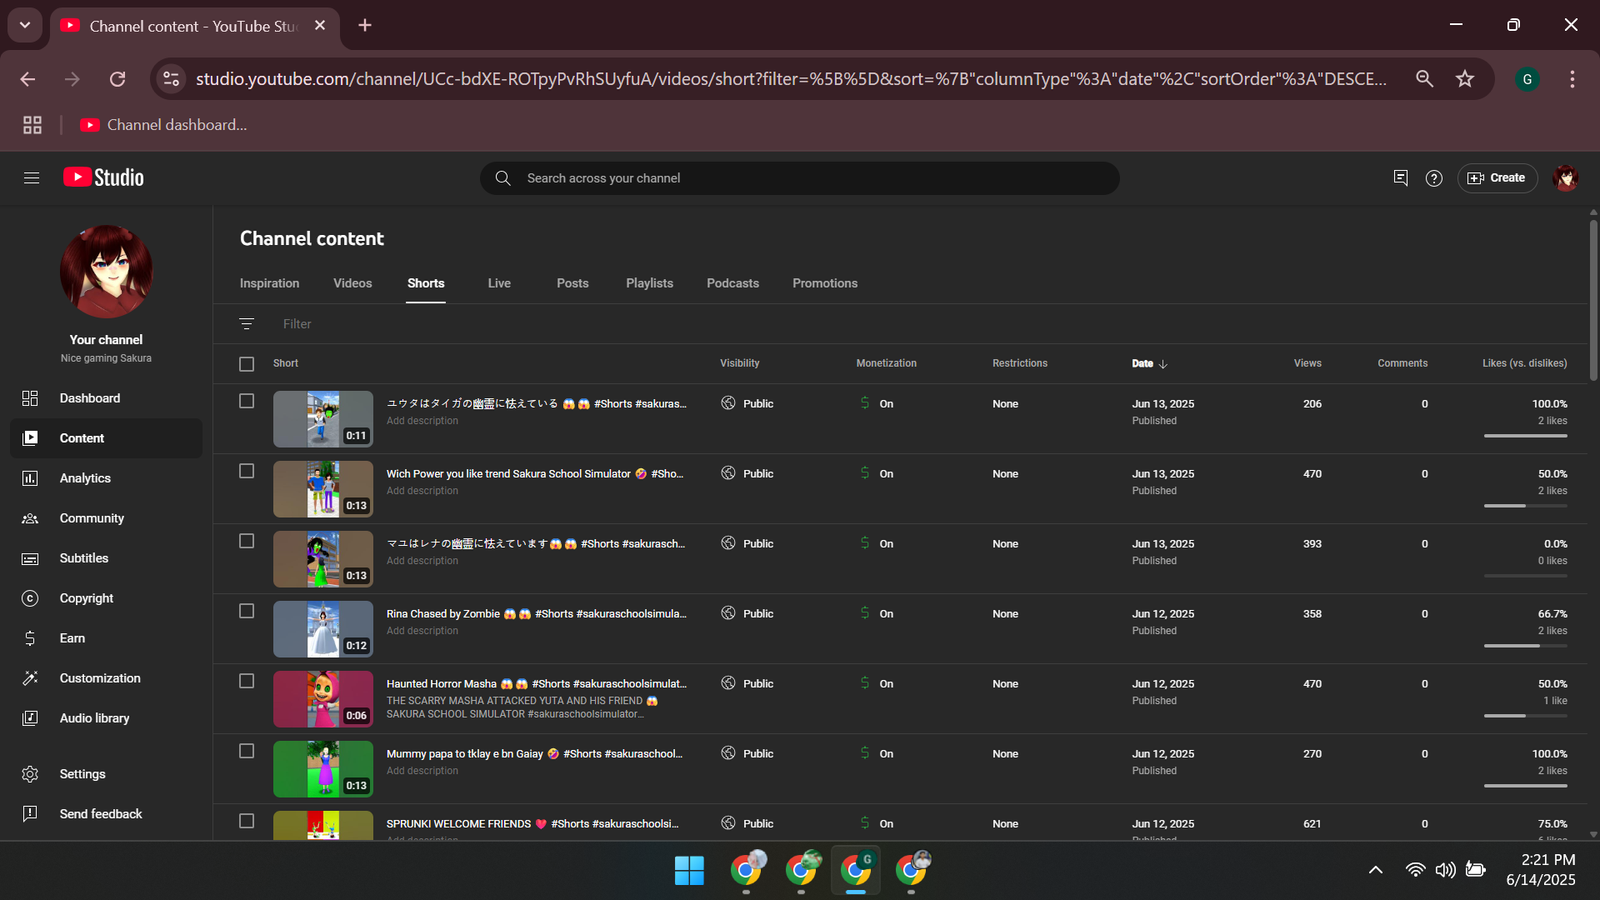The height and width of the screenshot is (900, 1600).
Task: Click the channel profile picture in sidebar
Action: pos(106,271)
